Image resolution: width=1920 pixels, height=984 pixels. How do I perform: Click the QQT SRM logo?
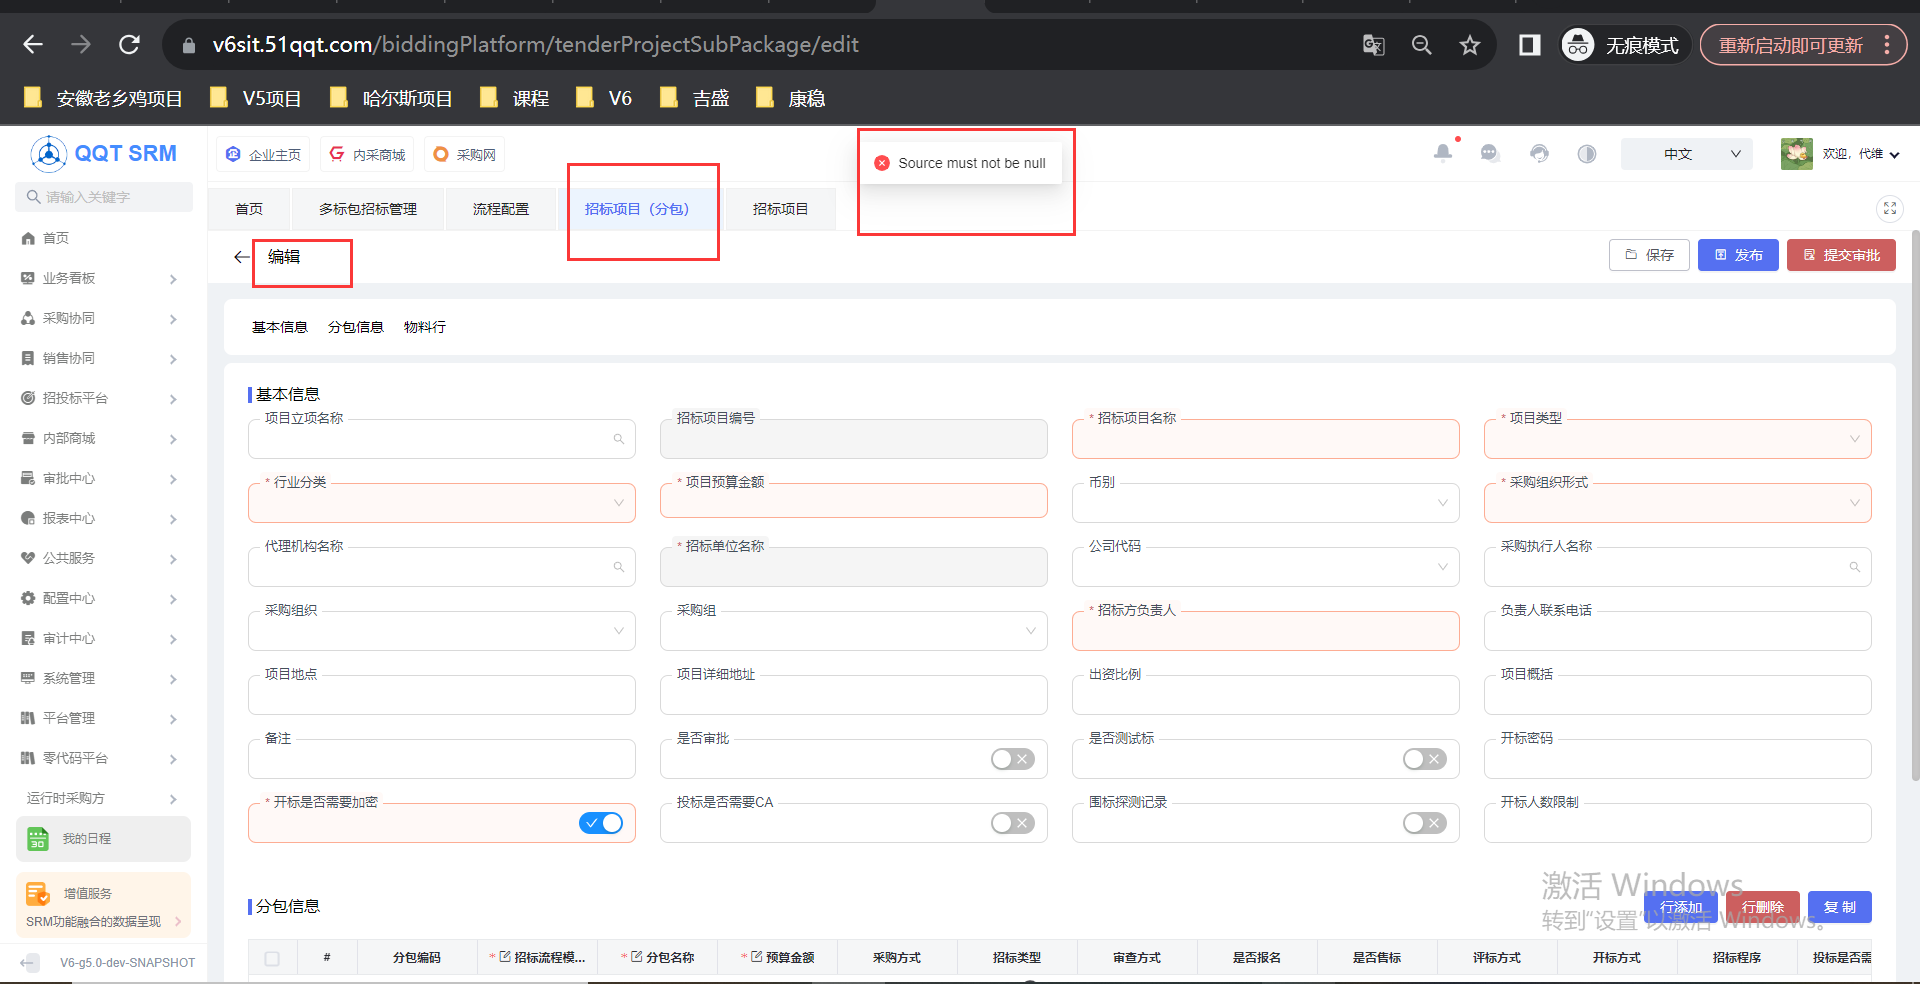click(x=104, y=153)
